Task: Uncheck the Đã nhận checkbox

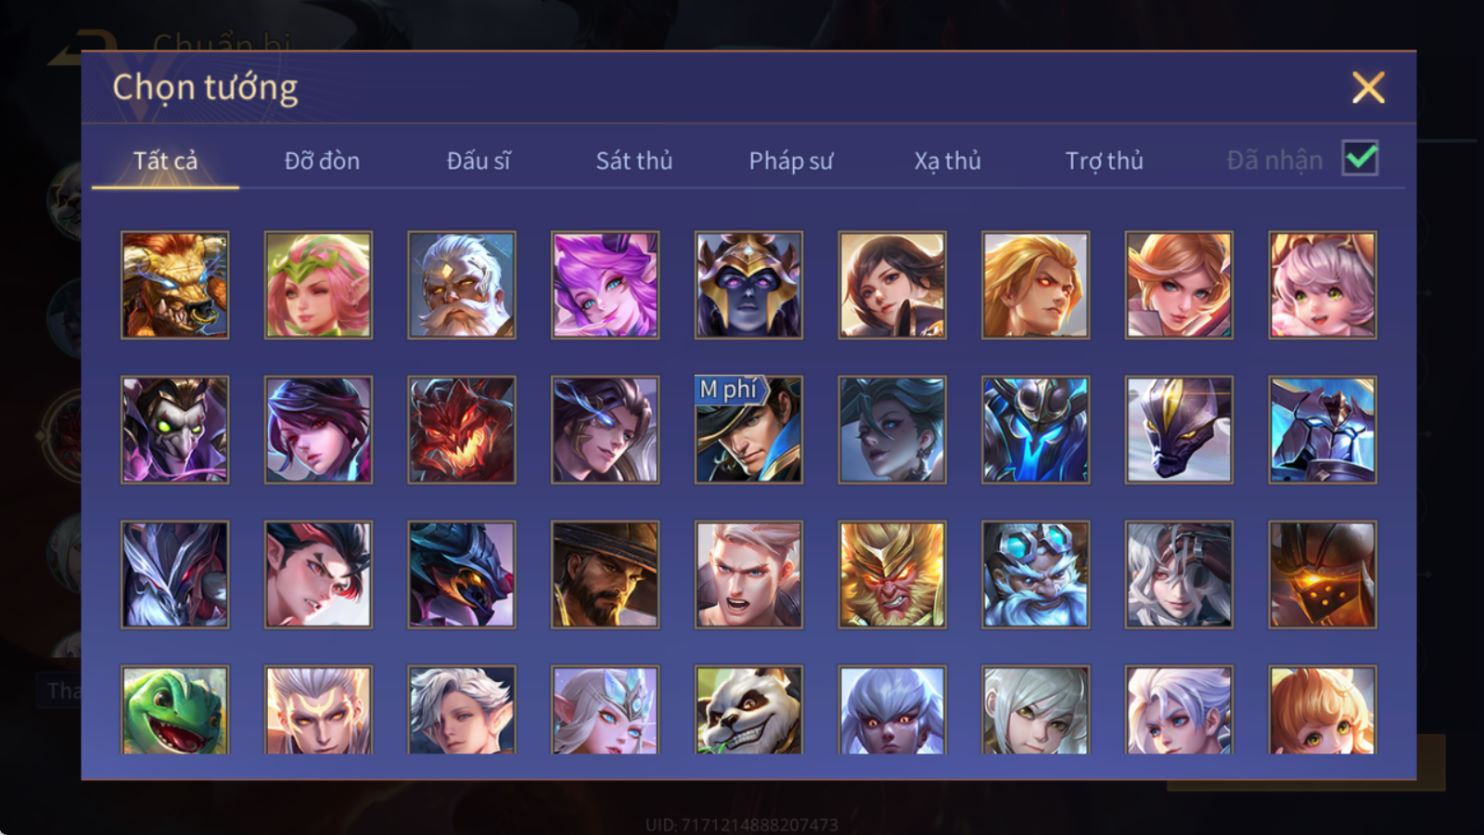Action: pyautogui.click(x=1360, y=158)
